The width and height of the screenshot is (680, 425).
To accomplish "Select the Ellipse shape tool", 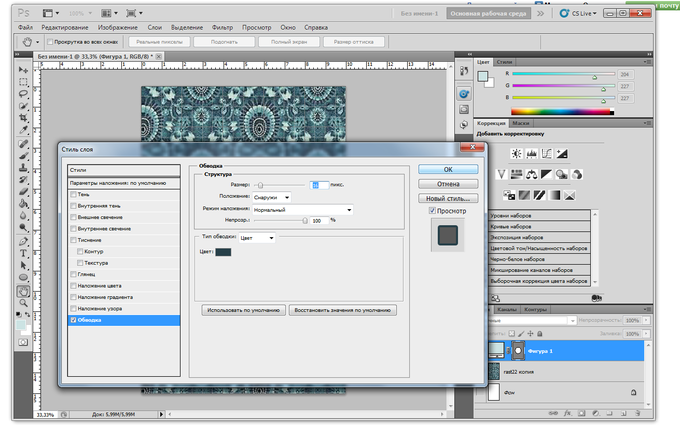I will [x=23, y=278].
